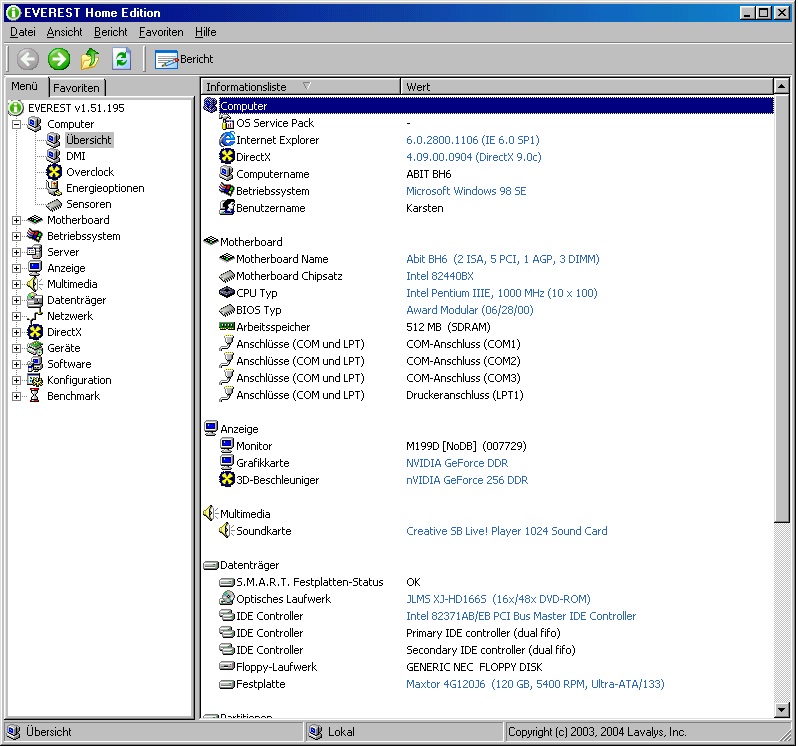Open the Maxtor 4G120J6 hard disk link
Viewport: 798px width, 746px height.
[535, 684]
